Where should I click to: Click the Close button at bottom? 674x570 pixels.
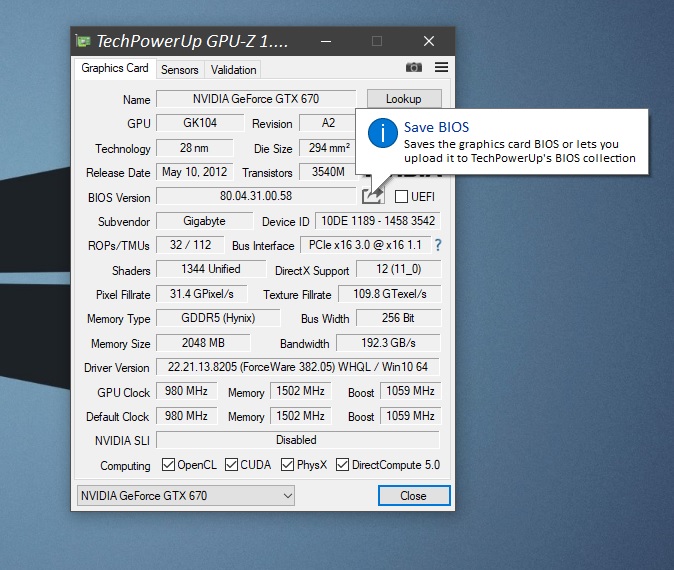[x=413, y=495]
